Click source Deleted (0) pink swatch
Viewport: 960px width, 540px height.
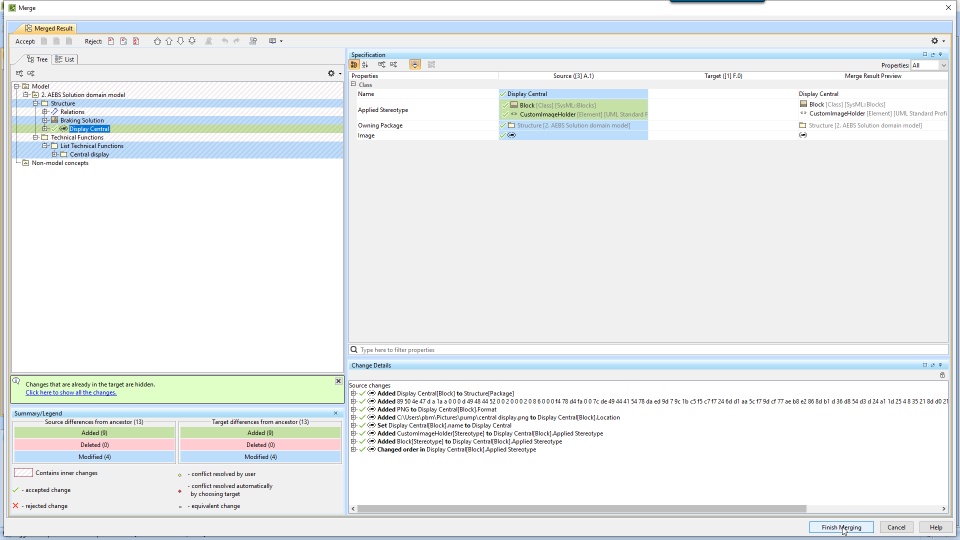pos(94,445)
